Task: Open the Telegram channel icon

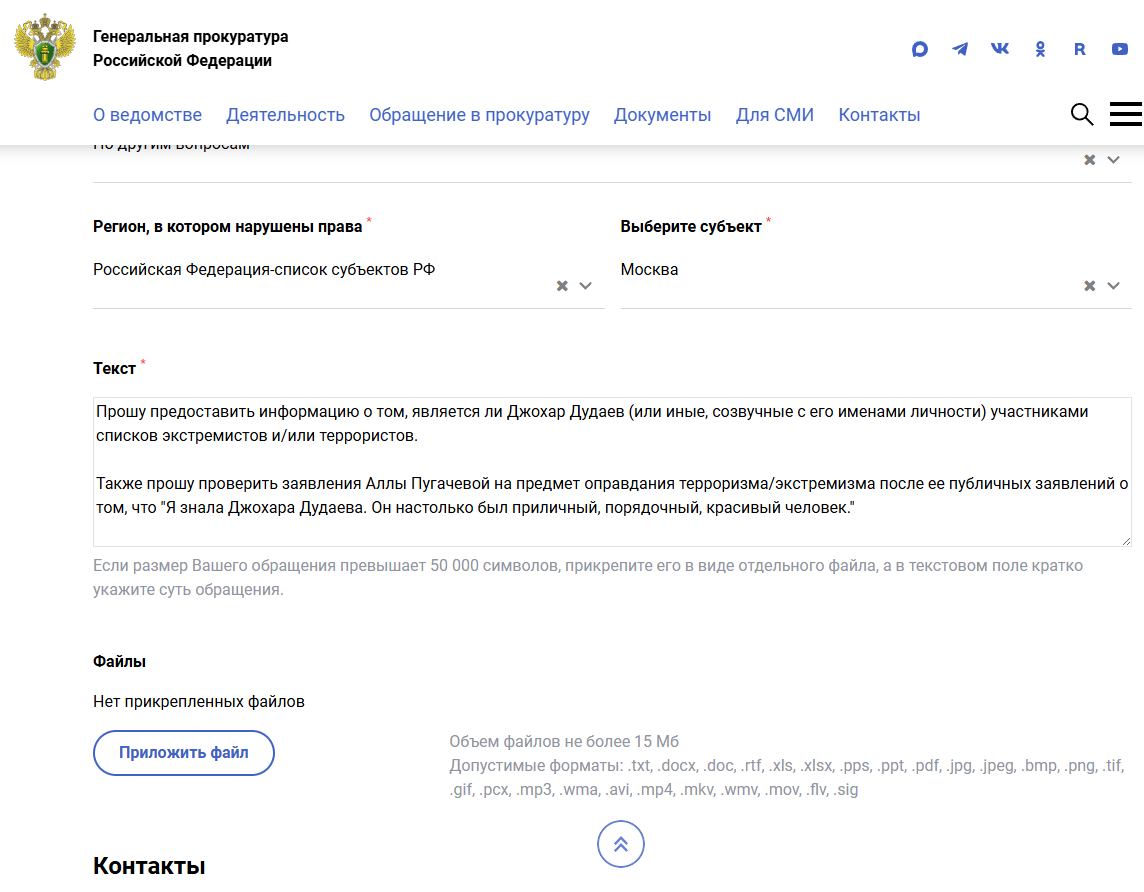Action: (960, 49)
